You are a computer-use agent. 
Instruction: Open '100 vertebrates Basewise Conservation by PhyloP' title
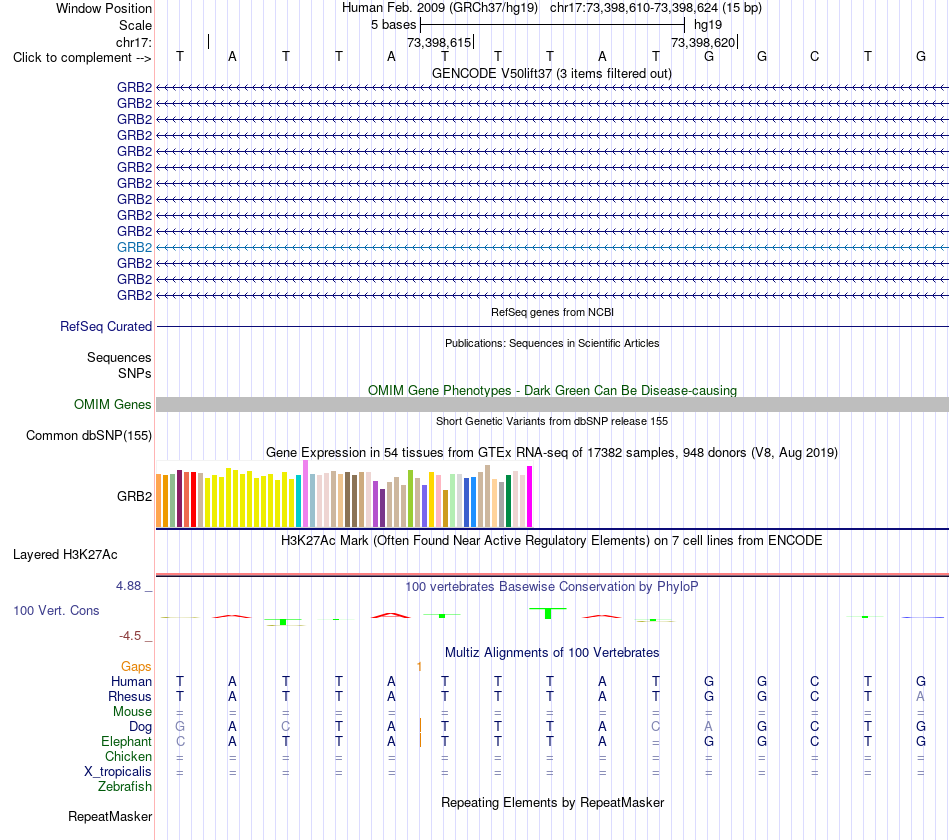tap(552, 587)
